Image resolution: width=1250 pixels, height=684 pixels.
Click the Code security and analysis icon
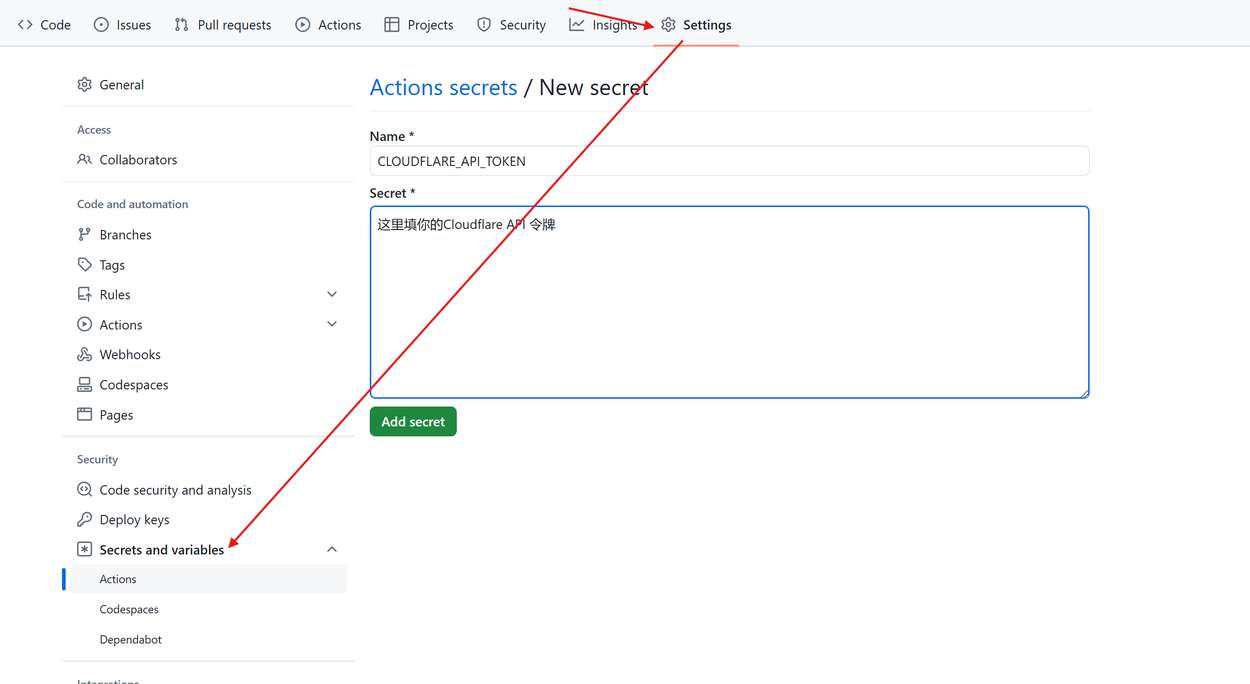click(x=84, y=489)
